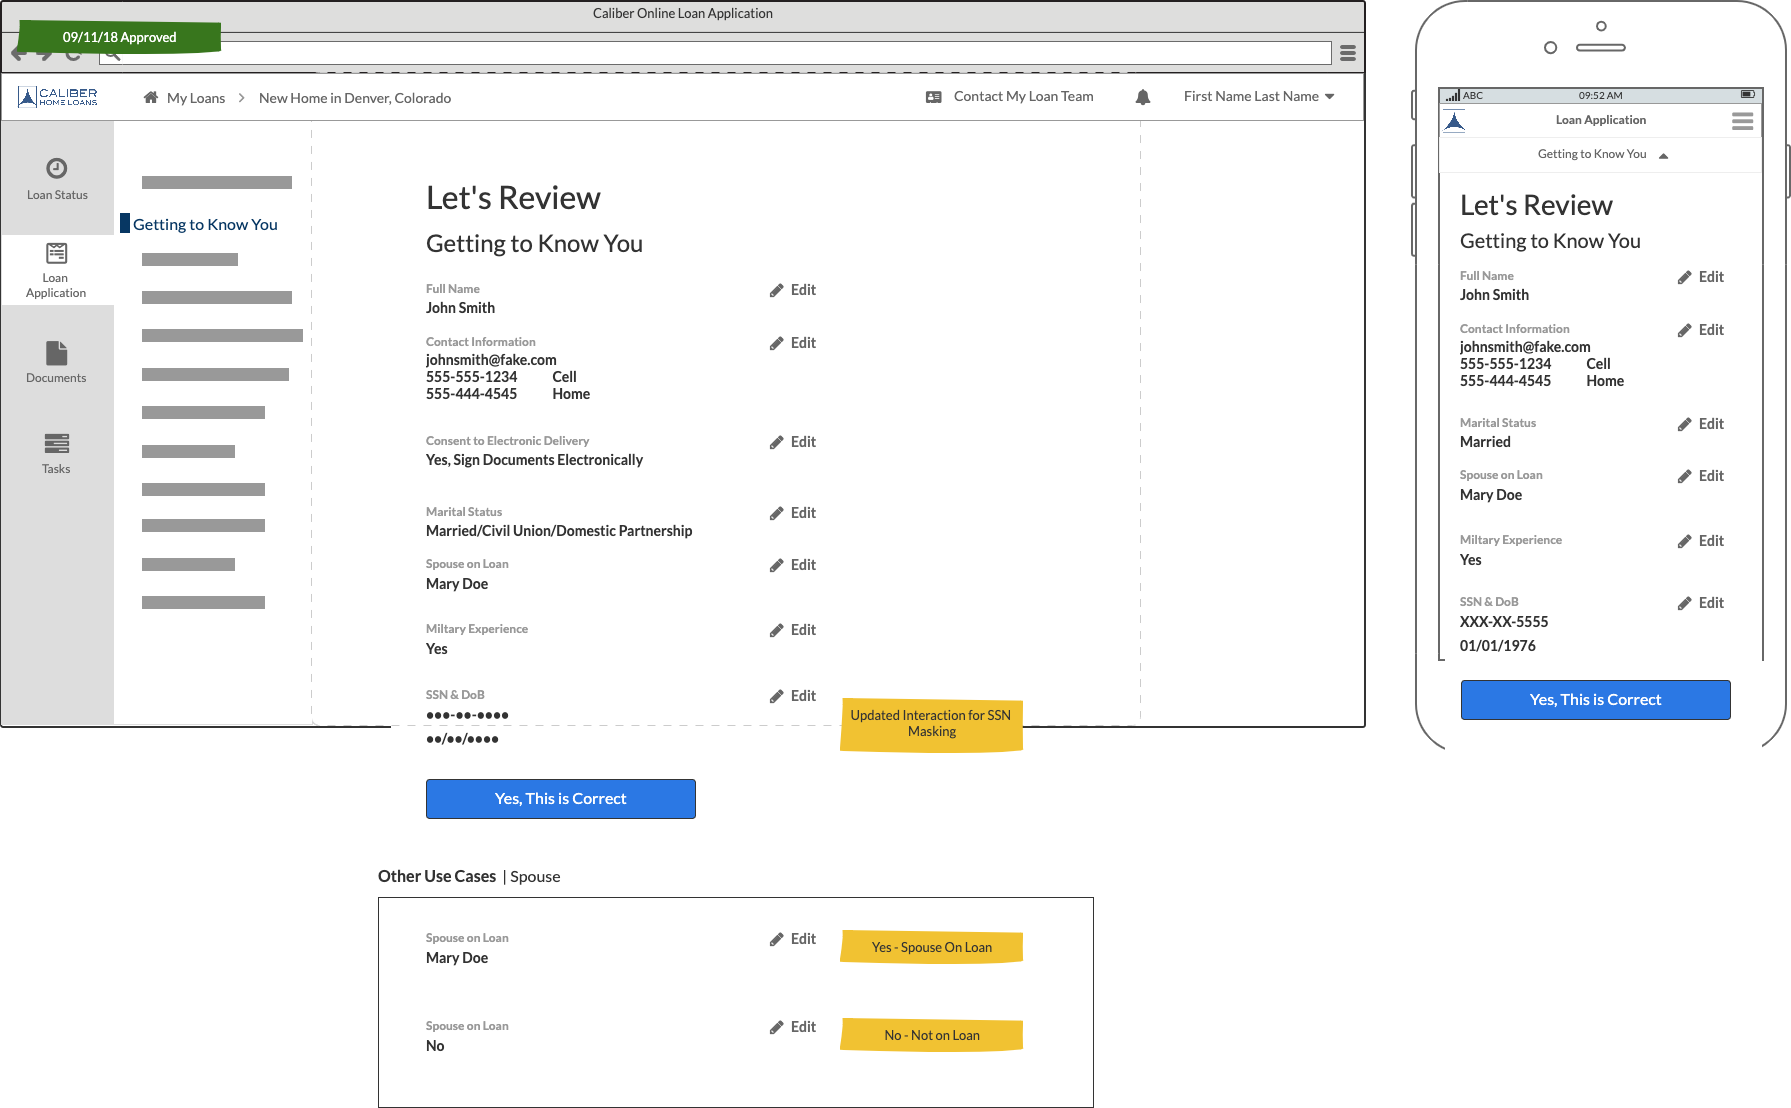Select Getting to Know You in the side menu
Viewport: 1791px width, 1108px height.
point(205,225)
